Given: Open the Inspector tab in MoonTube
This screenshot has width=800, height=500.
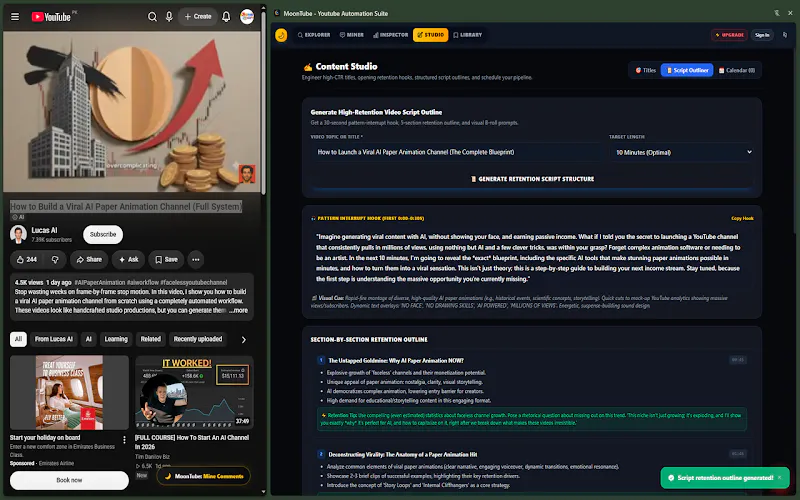Looking at the screenshot, I should tap(390, 35).
